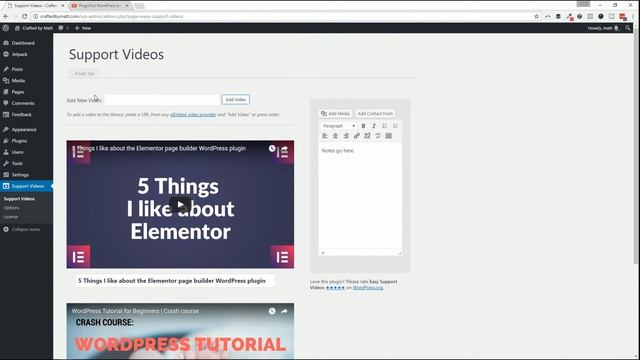This screenshot has height=360, width=640.
Task: Click the red extension icon in toolbar
Action: 622,16
